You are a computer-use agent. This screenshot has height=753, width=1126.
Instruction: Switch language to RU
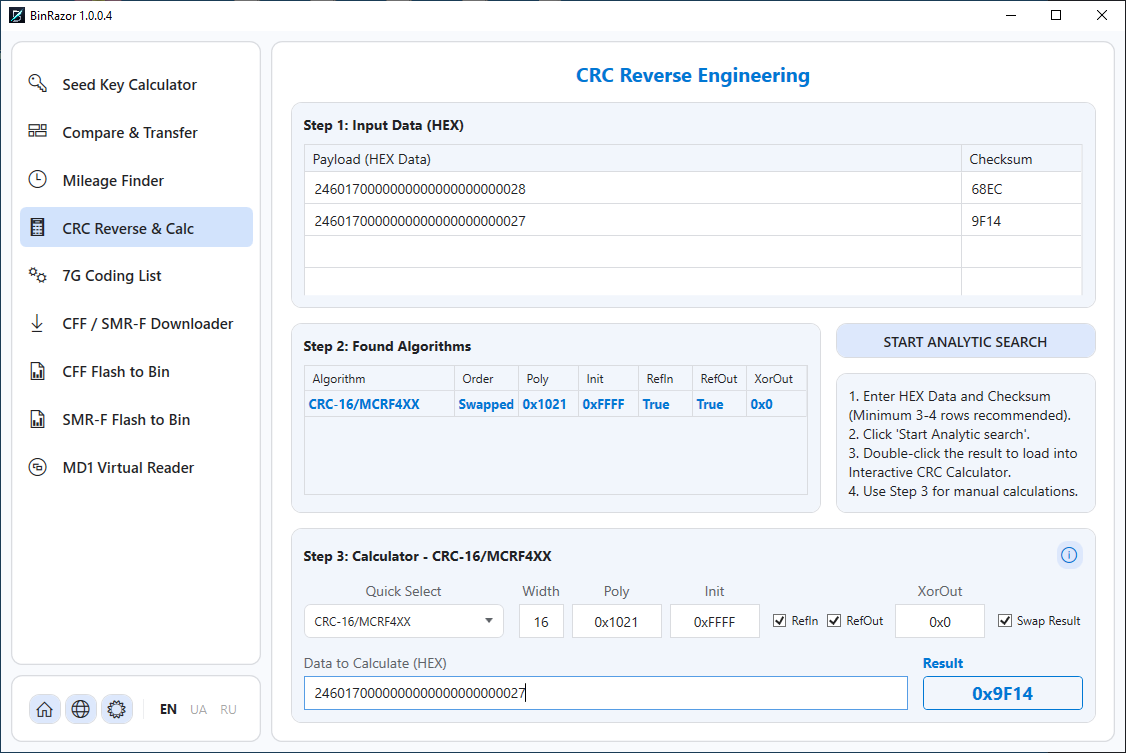228,709
